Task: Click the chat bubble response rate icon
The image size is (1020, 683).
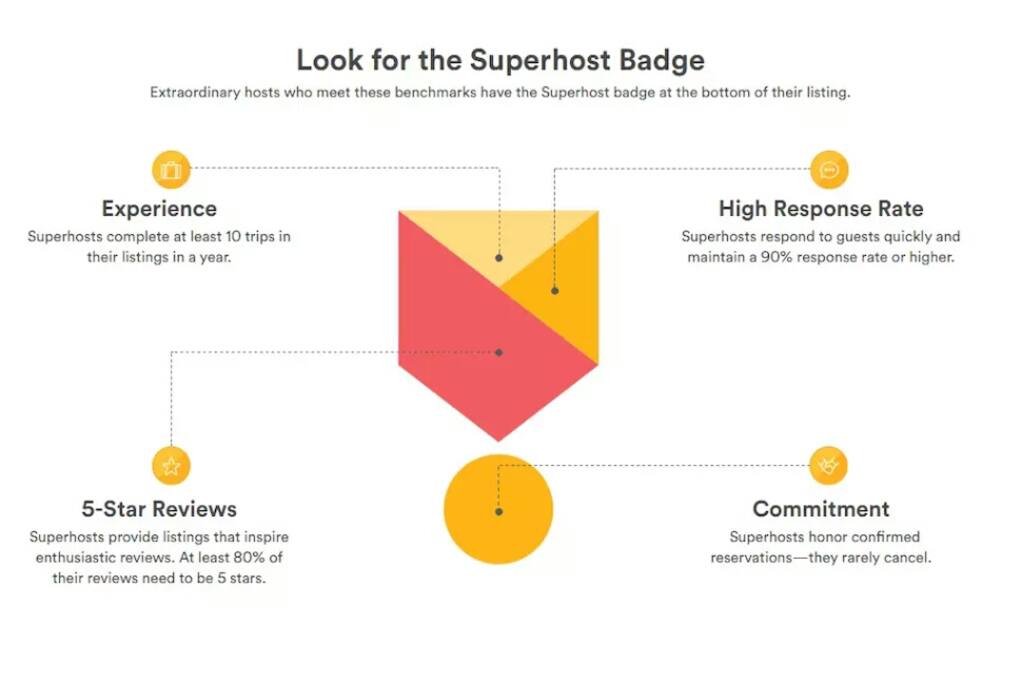Action: coord(829,170)
